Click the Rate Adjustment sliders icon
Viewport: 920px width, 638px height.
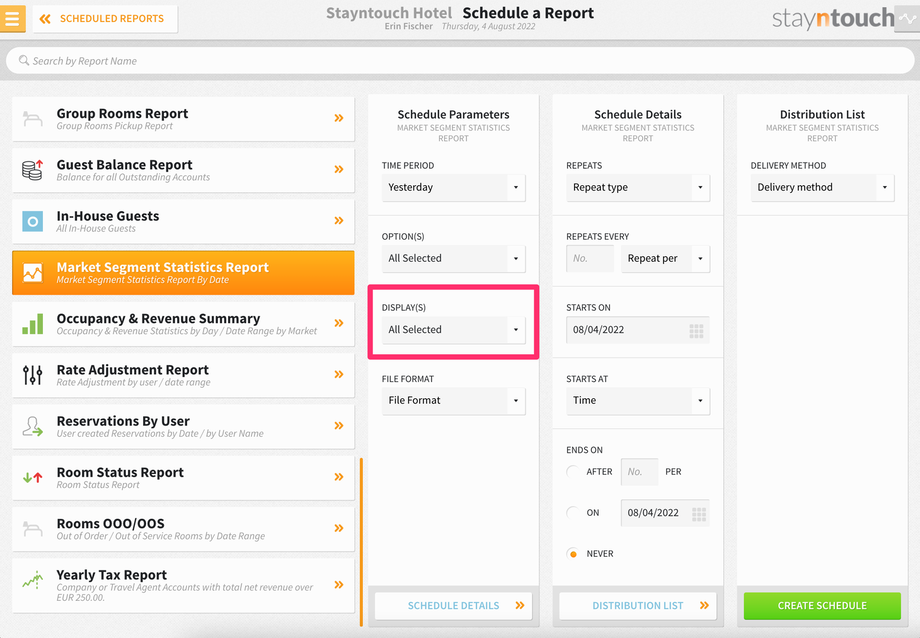(x=33, y=375)
